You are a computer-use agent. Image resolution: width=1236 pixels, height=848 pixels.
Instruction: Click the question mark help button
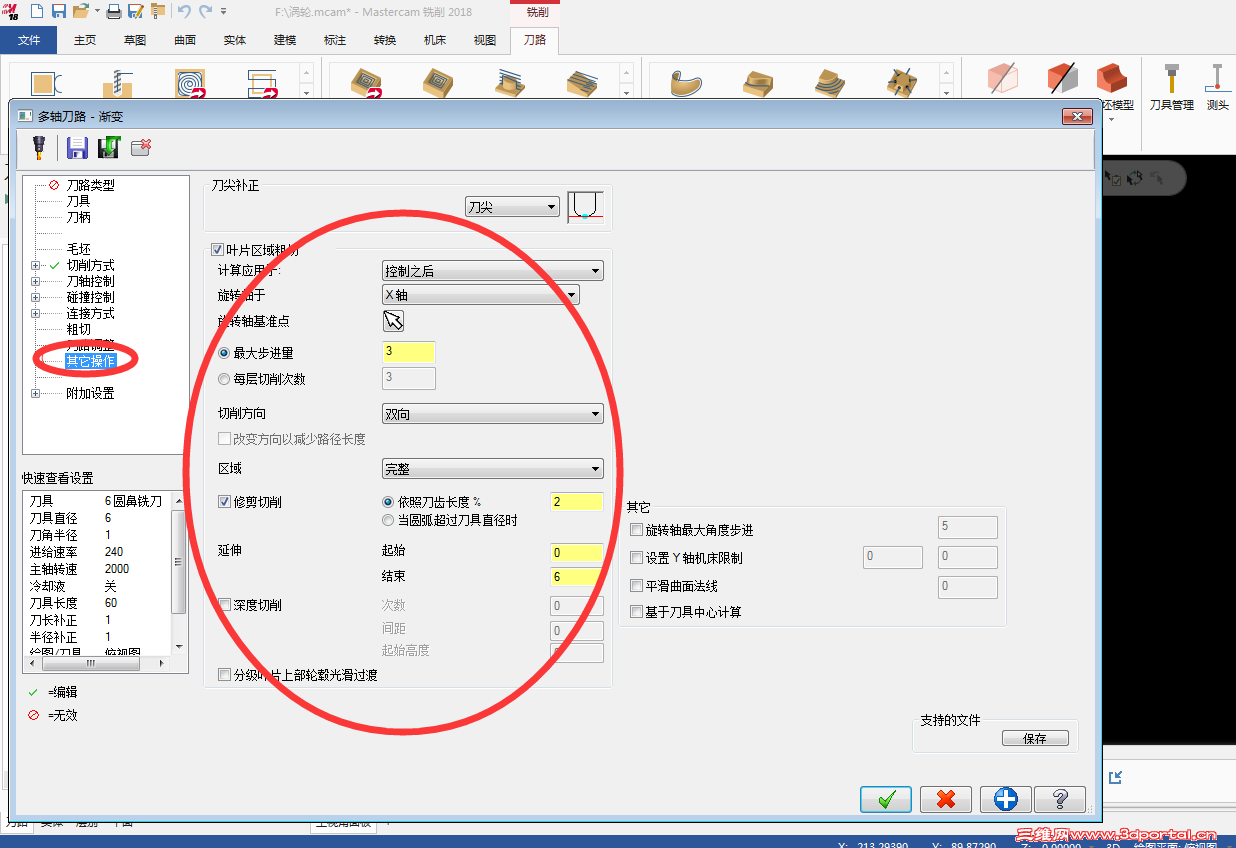[x=1060, y=799]
